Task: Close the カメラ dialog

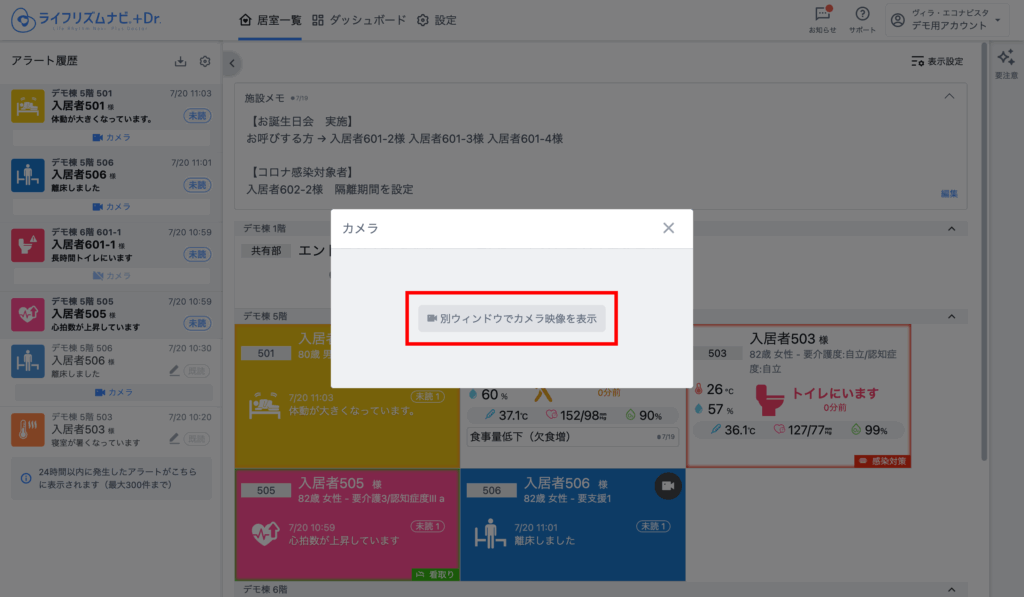Action: coord(669,228)
